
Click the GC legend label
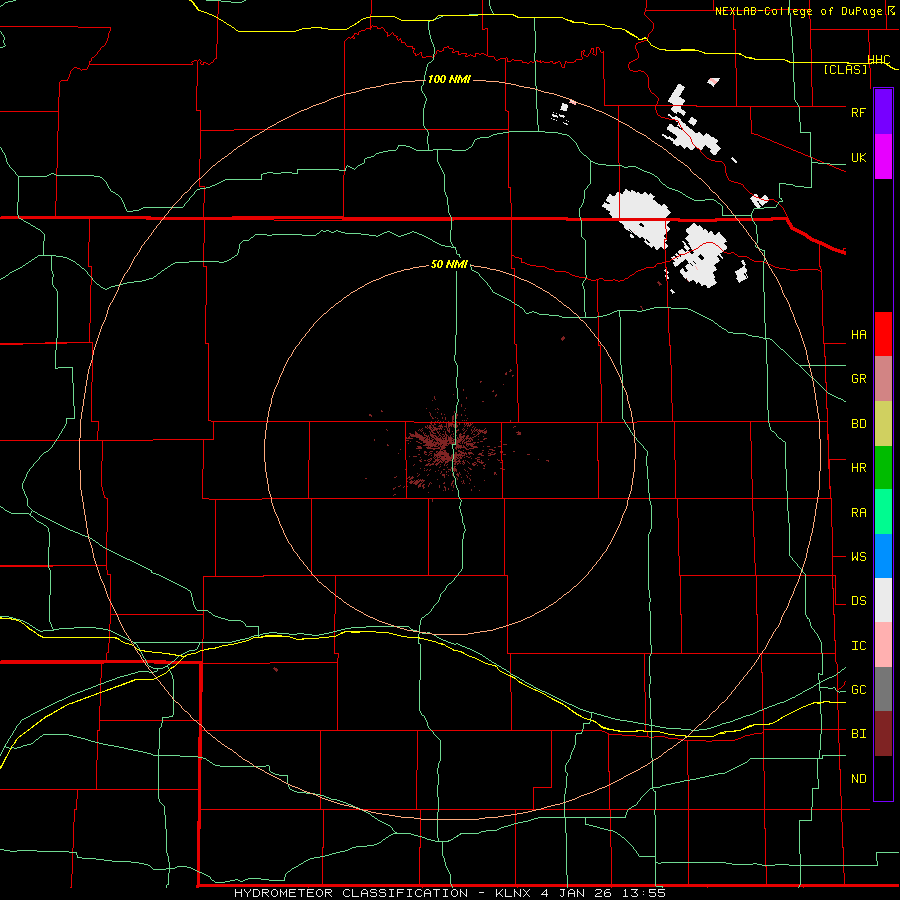[858, 689]
